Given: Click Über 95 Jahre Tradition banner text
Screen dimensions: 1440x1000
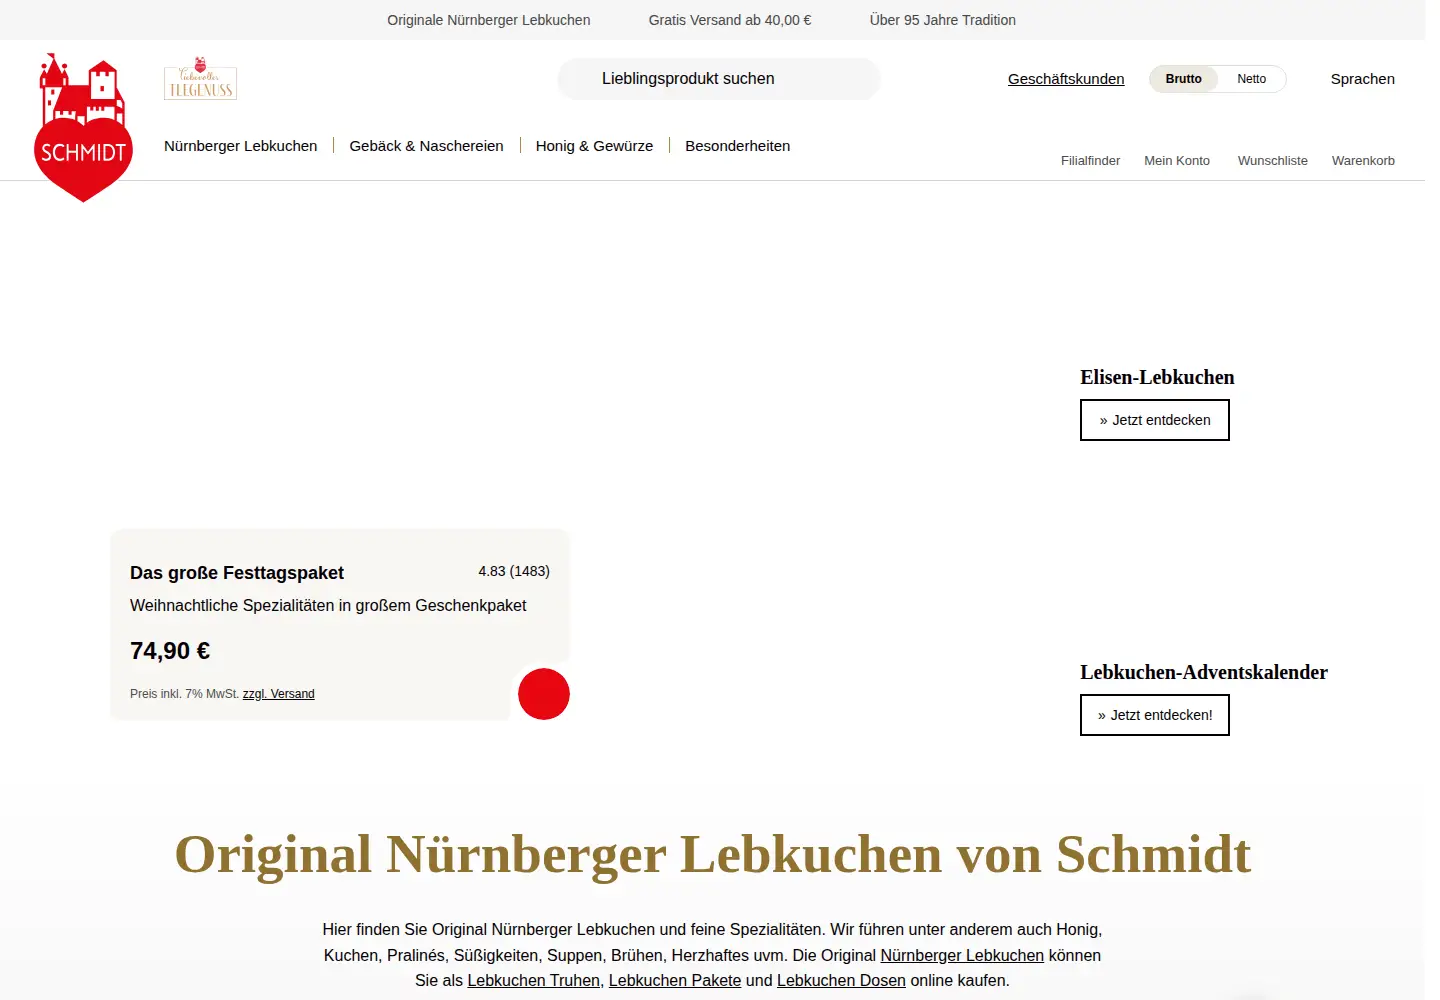Looking at the screenshot, I should [x=943, y=20].
